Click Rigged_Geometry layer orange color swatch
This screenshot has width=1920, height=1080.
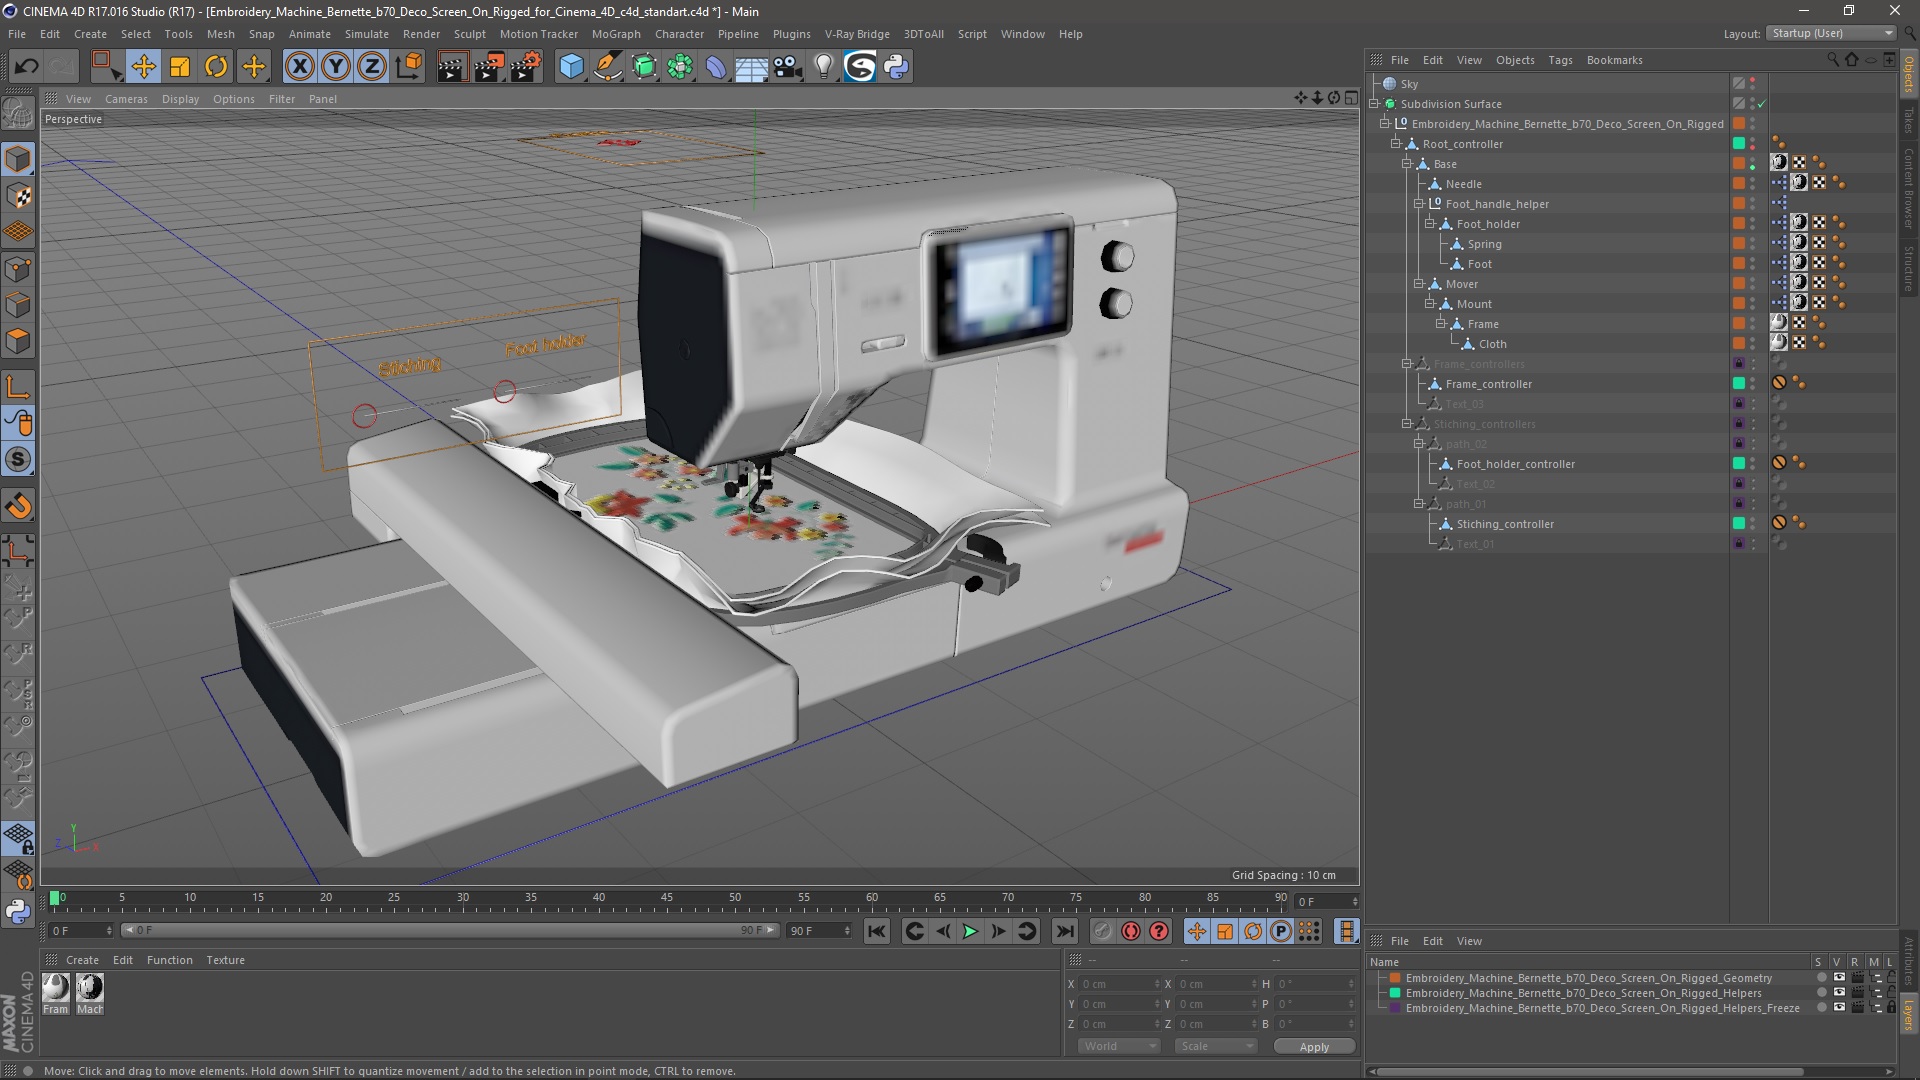pyautogui.click(x=1394, y=978)
